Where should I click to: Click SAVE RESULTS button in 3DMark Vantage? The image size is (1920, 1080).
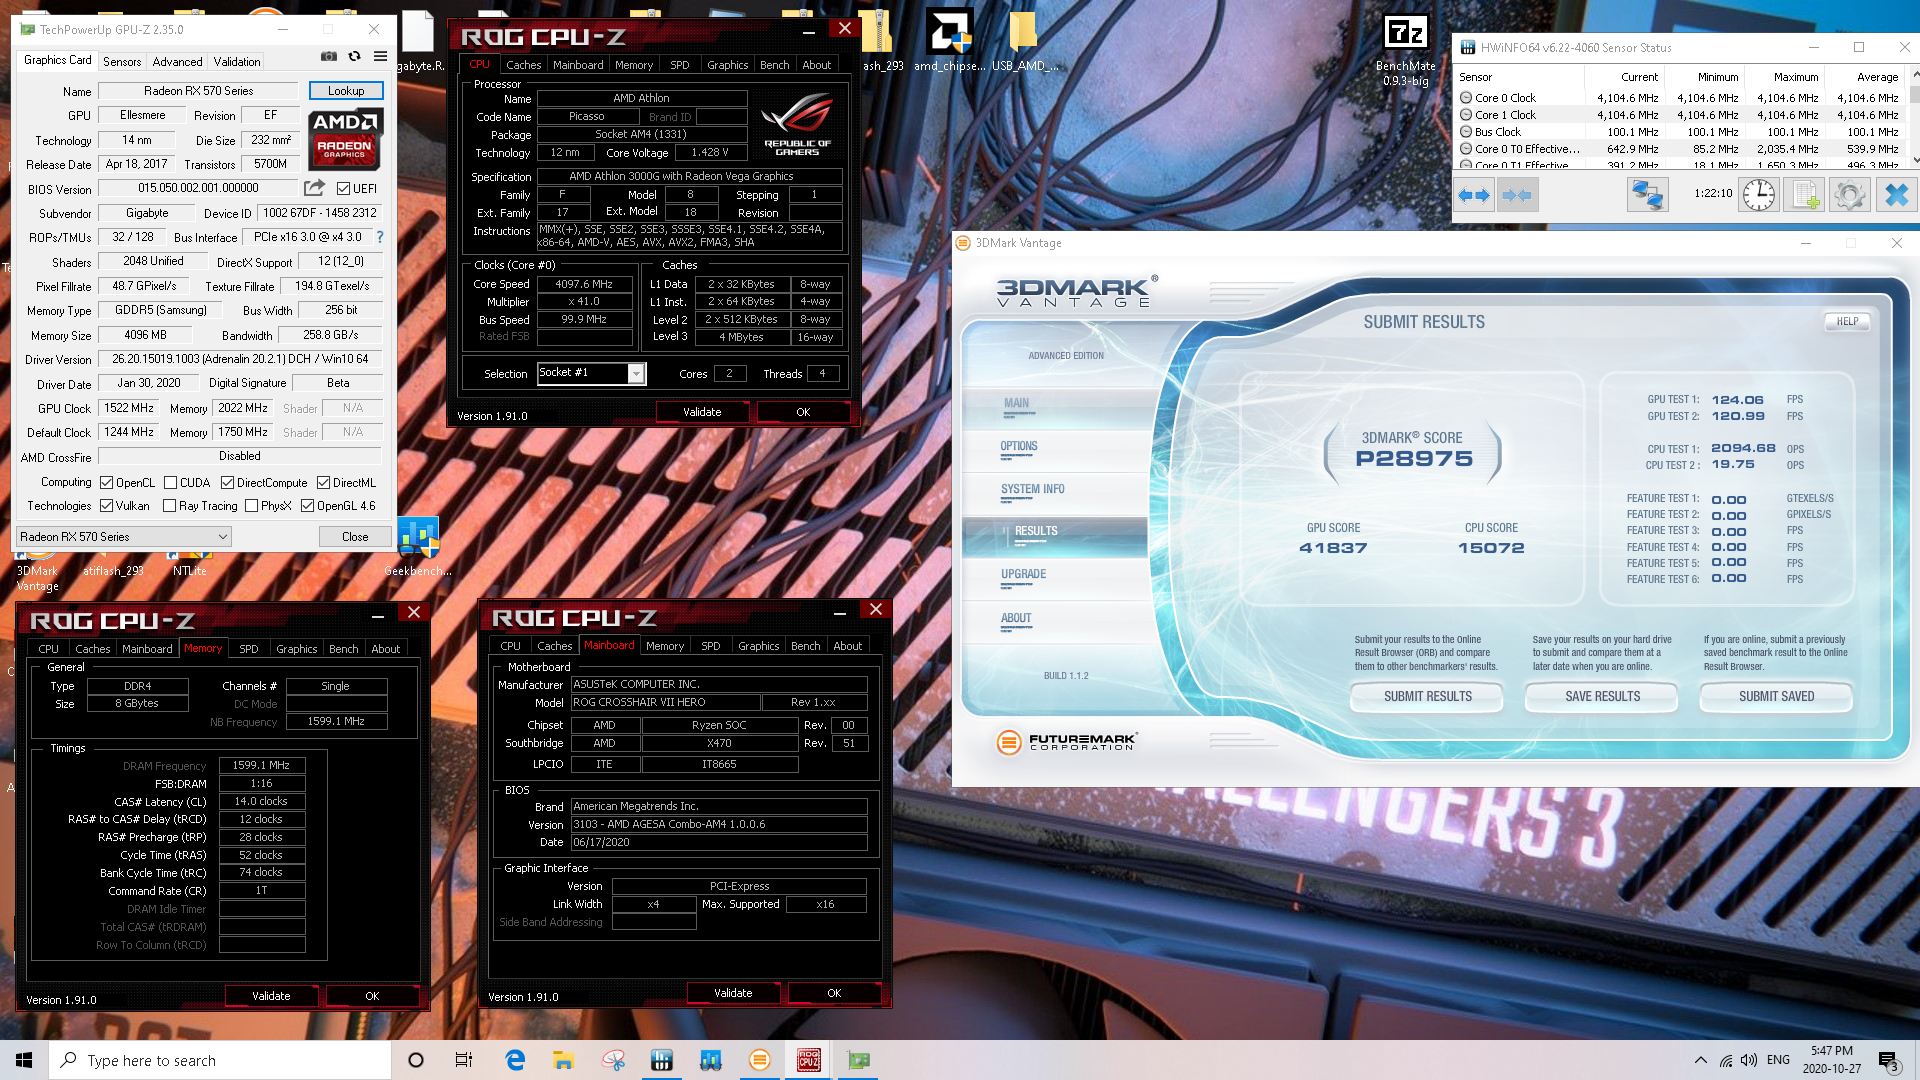click(x=1602, y=697)
